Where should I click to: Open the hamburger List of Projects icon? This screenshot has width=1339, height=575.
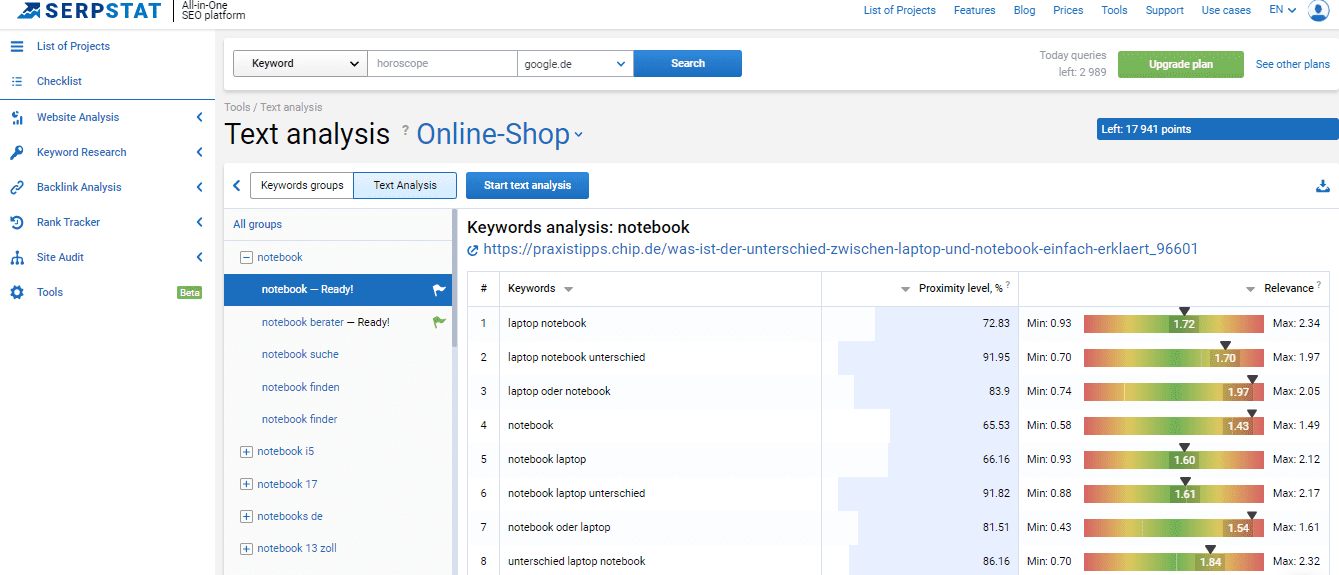[x=17, y=46]
